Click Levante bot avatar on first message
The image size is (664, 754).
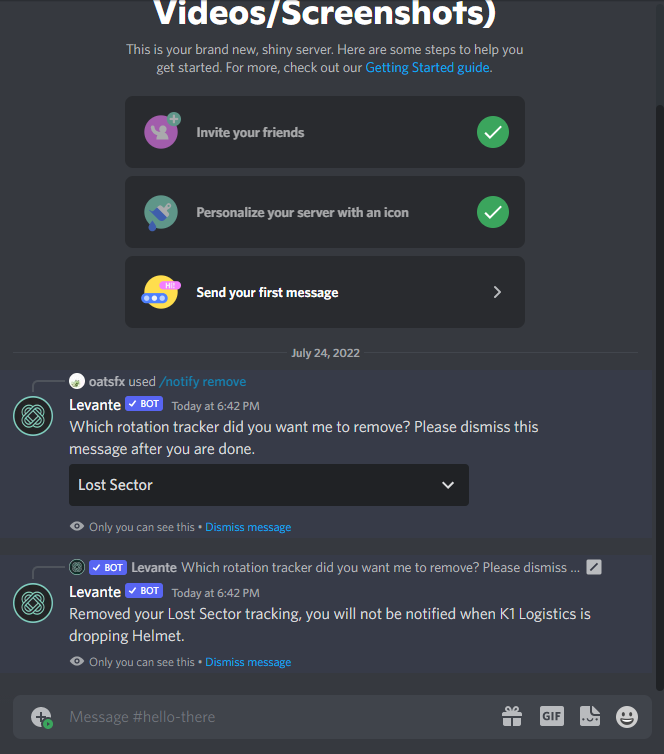(33, 416)
